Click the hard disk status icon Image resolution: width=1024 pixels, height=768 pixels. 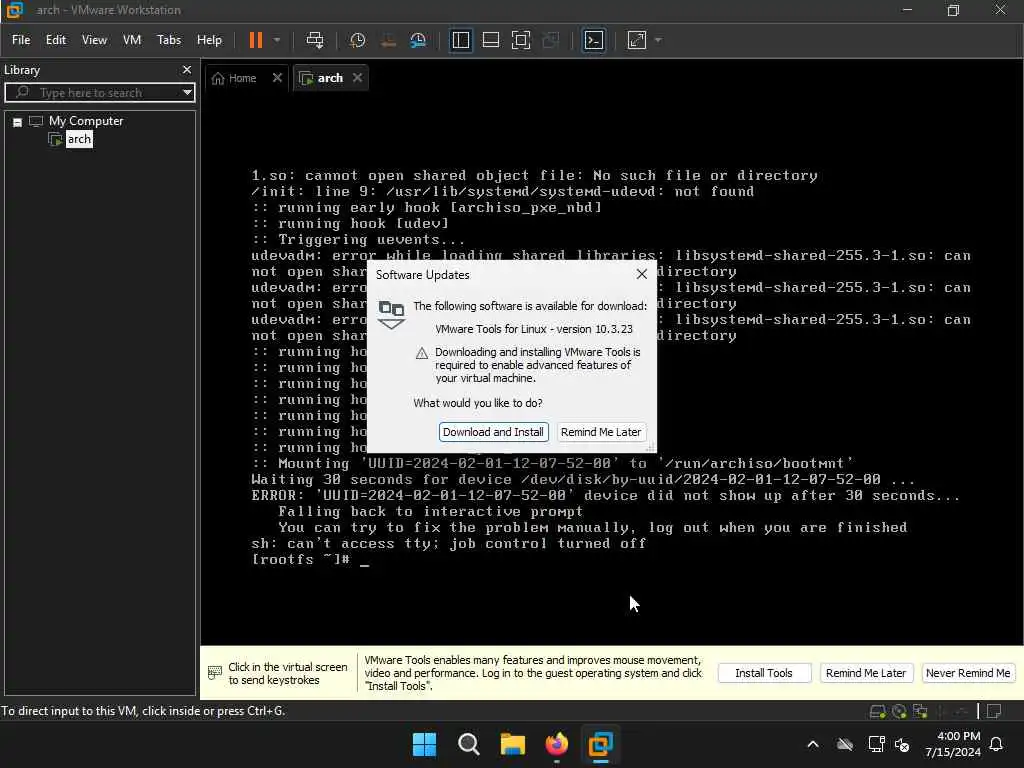pyautogui.click(x=877, y=711)
